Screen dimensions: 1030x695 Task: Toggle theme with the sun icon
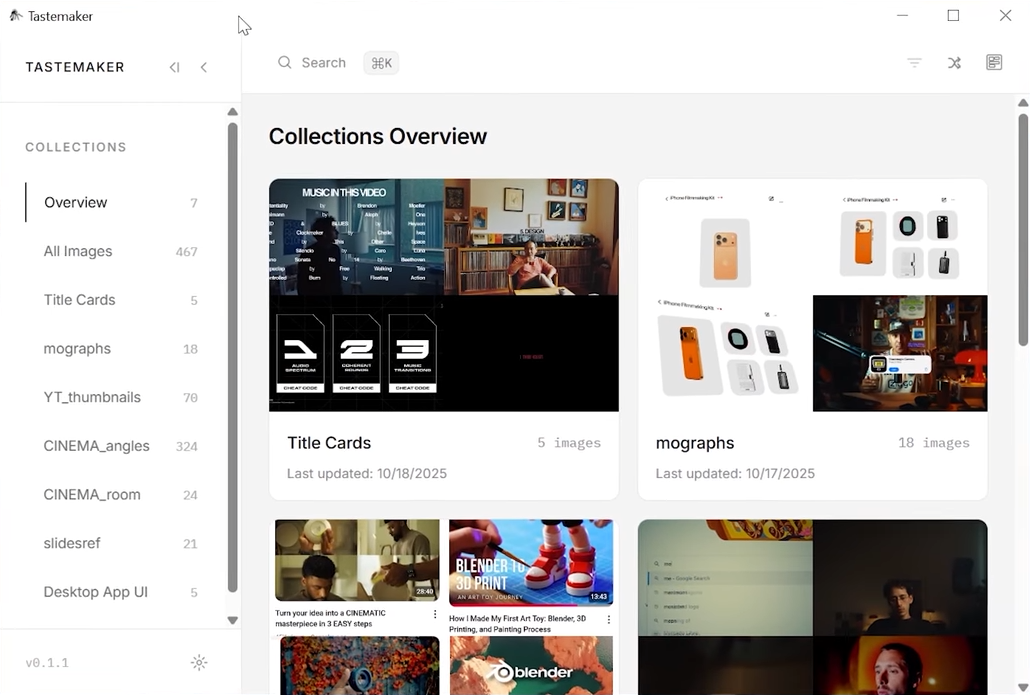pyautogui.click(x=199, y=662)
